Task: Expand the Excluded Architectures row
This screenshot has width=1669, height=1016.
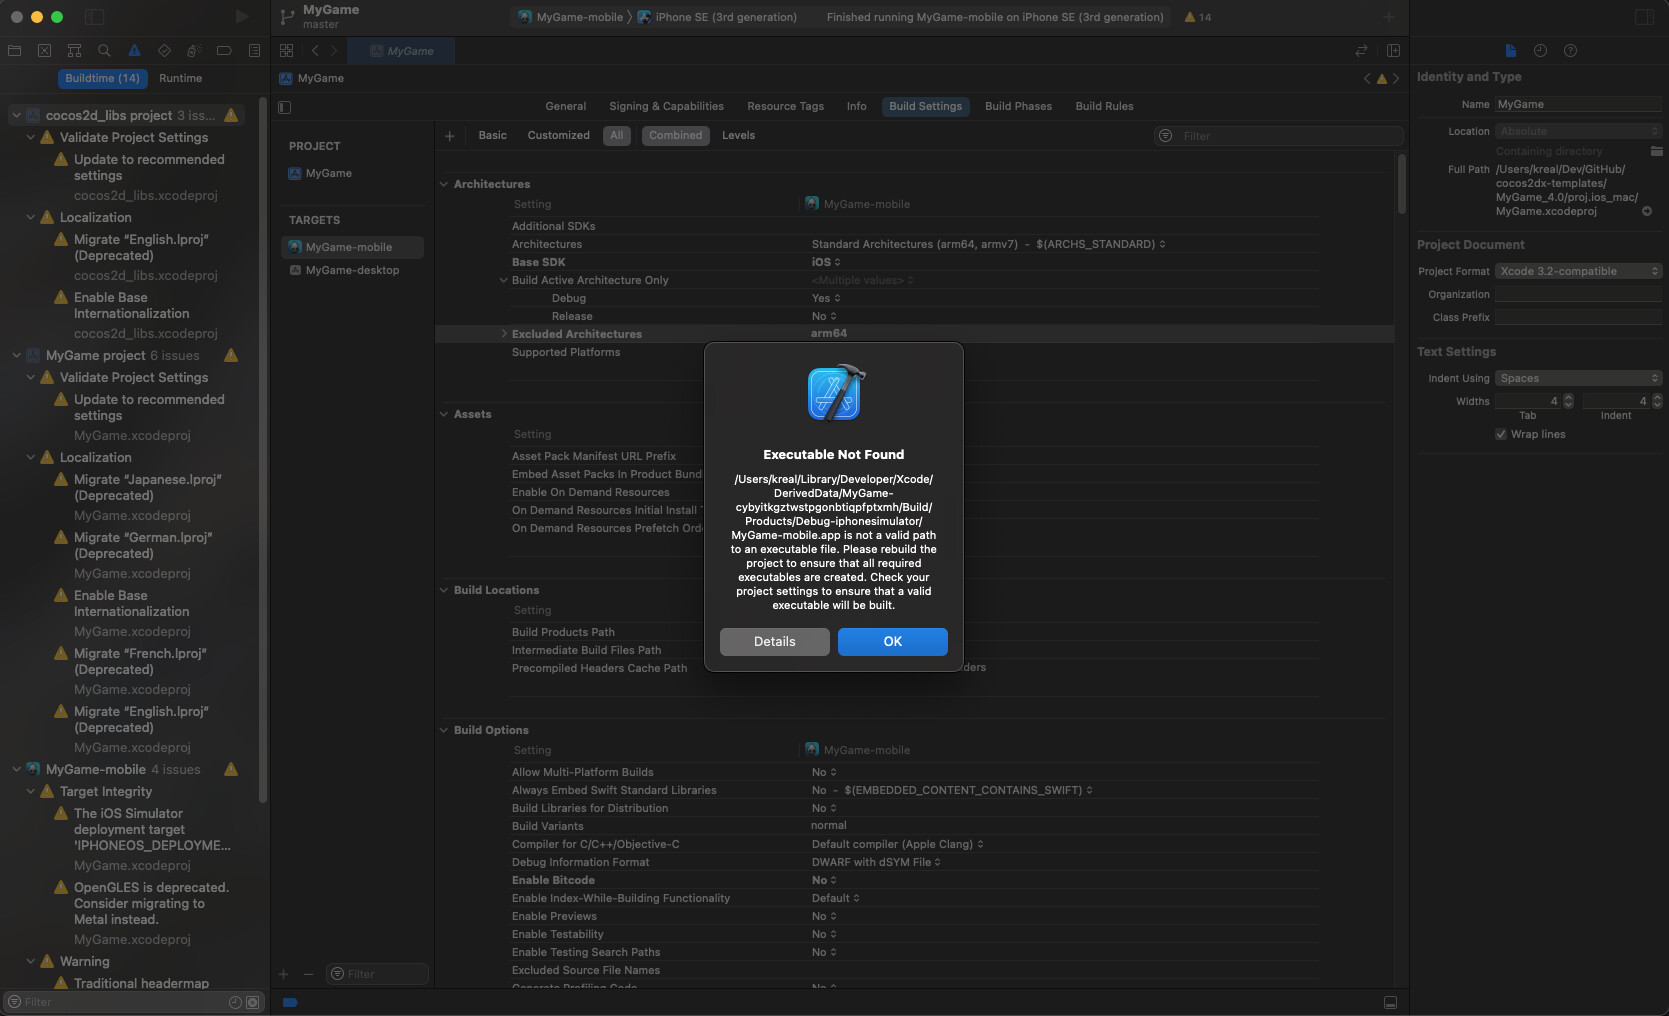Action: [x=504, y=334]
